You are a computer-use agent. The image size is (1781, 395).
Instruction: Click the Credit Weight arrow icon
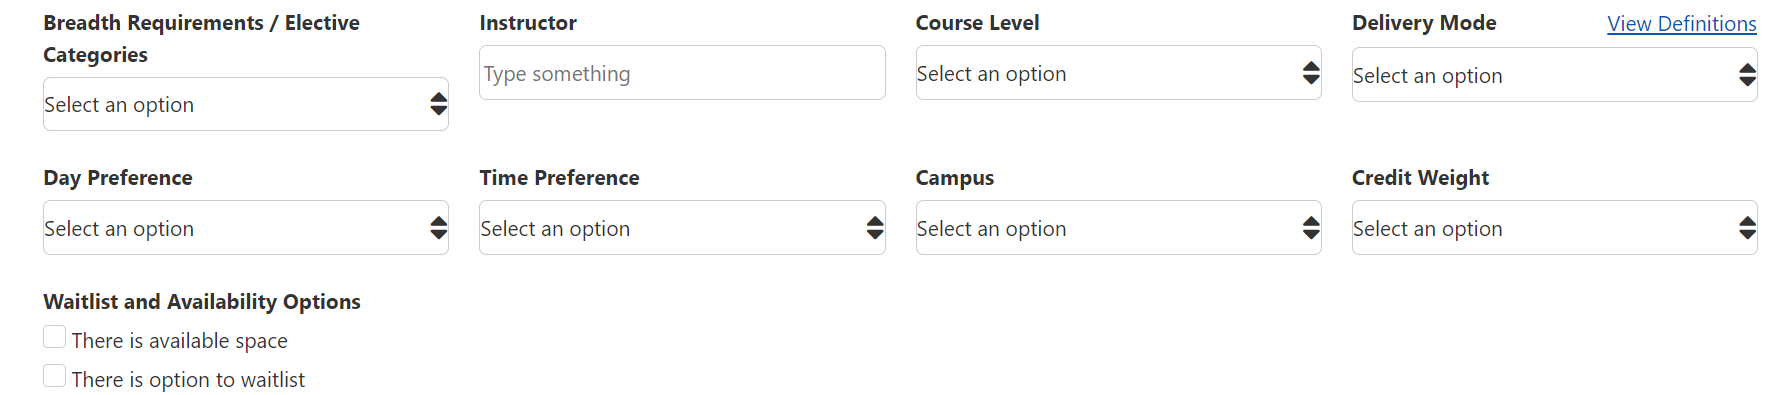click(x=1747, y=228)
